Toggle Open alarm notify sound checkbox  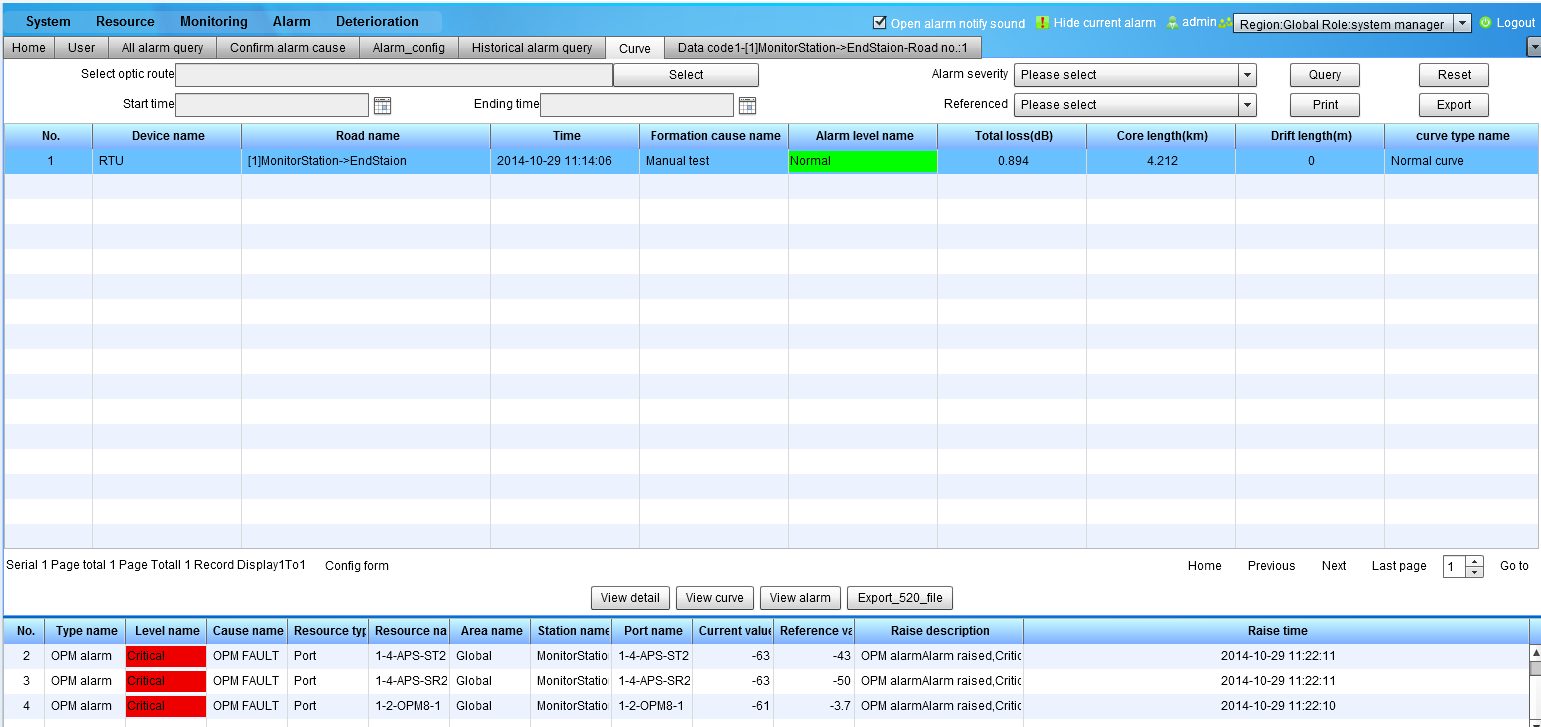point(880,22)
